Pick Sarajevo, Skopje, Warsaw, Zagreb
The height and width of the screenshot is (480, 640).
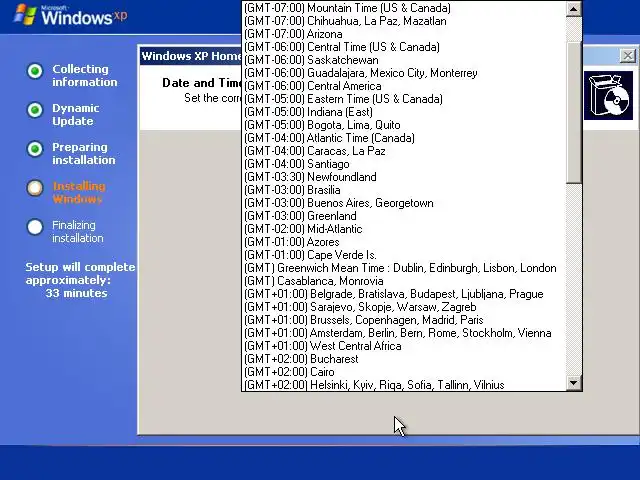(x=404, y=307)
